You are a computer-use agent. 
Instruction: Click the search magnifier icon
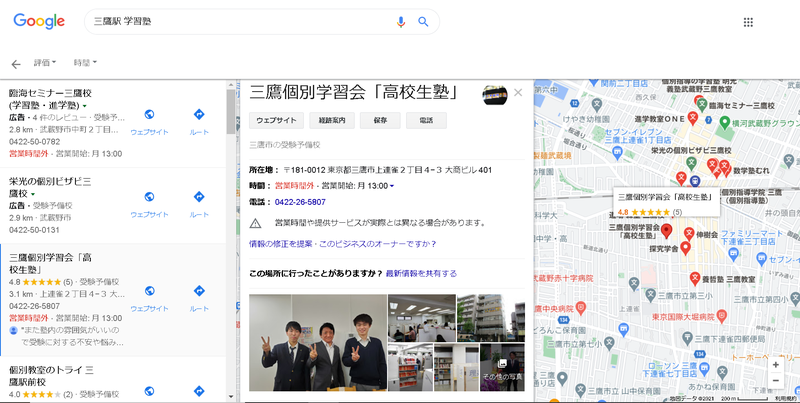click(x=423, y=22)
